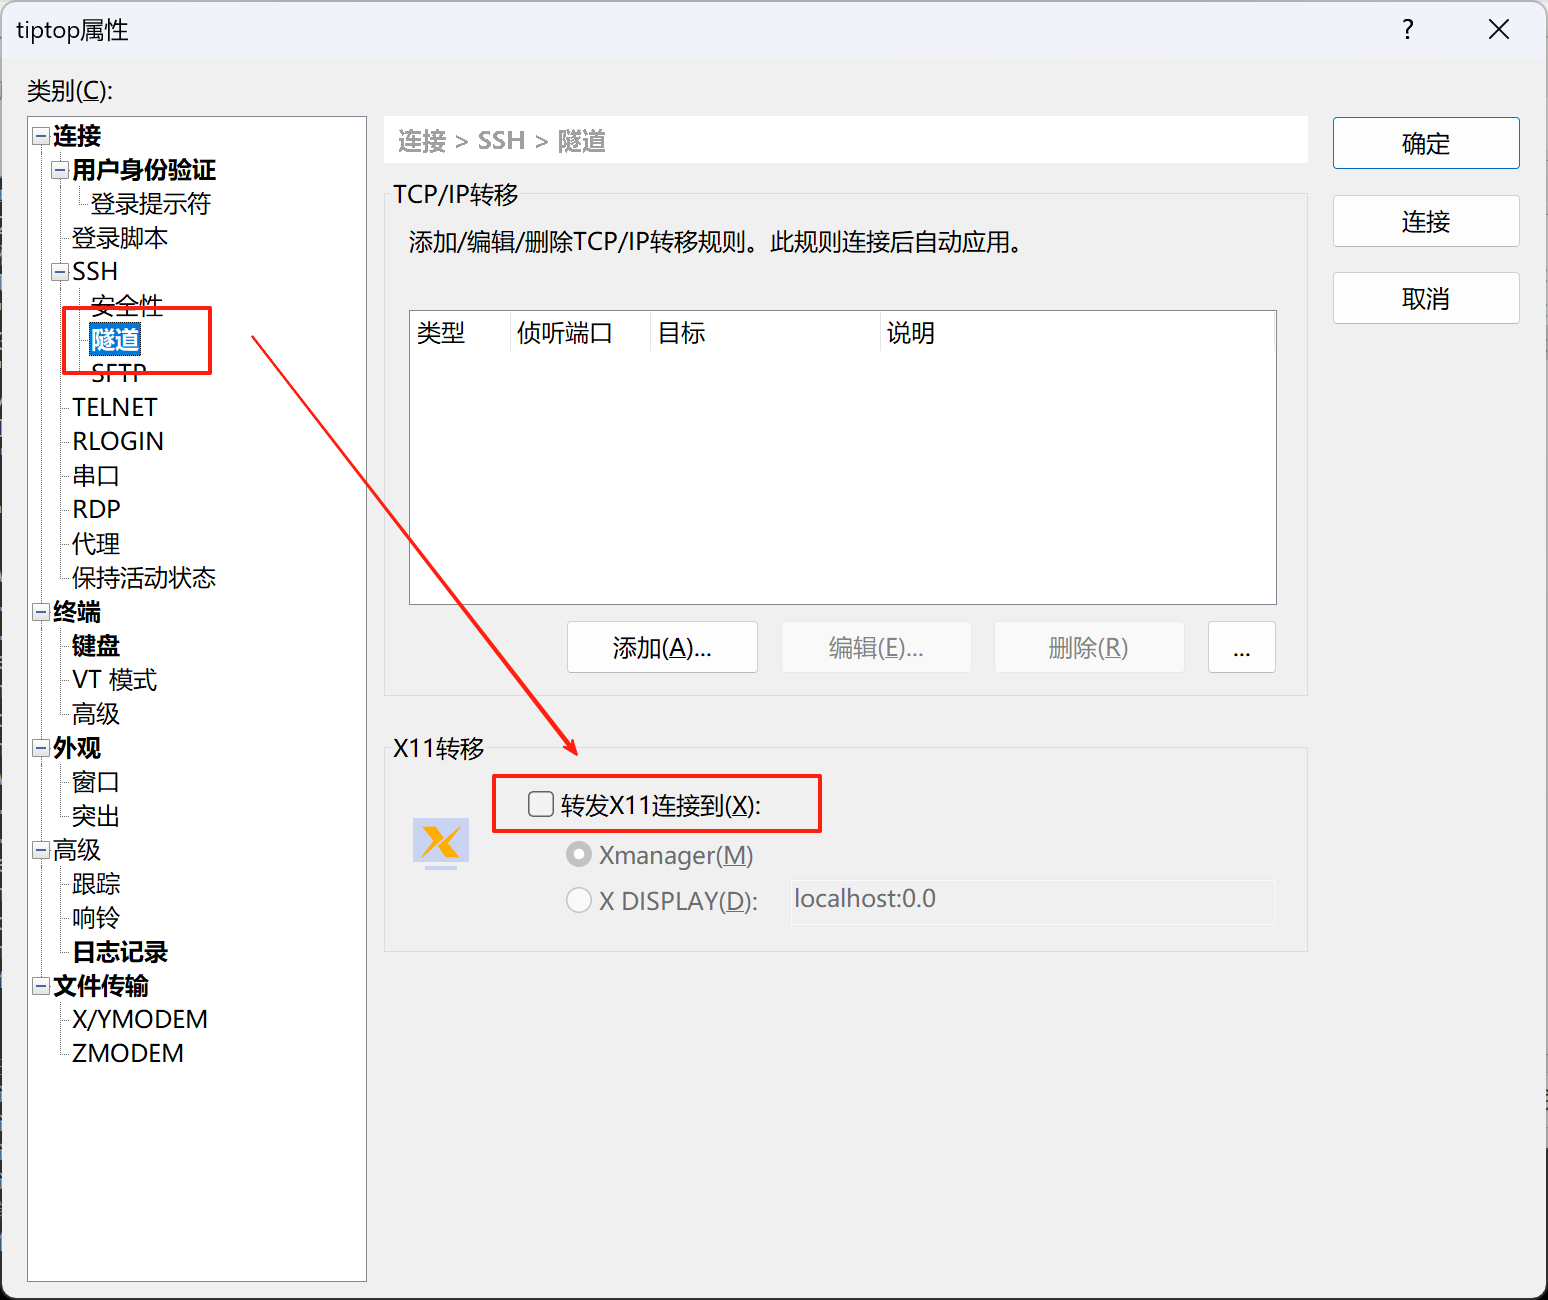Collapse the SSH tree node
Image resolution: width=1548 pixels, height=1300 pixels.
(x=60, y=272)
